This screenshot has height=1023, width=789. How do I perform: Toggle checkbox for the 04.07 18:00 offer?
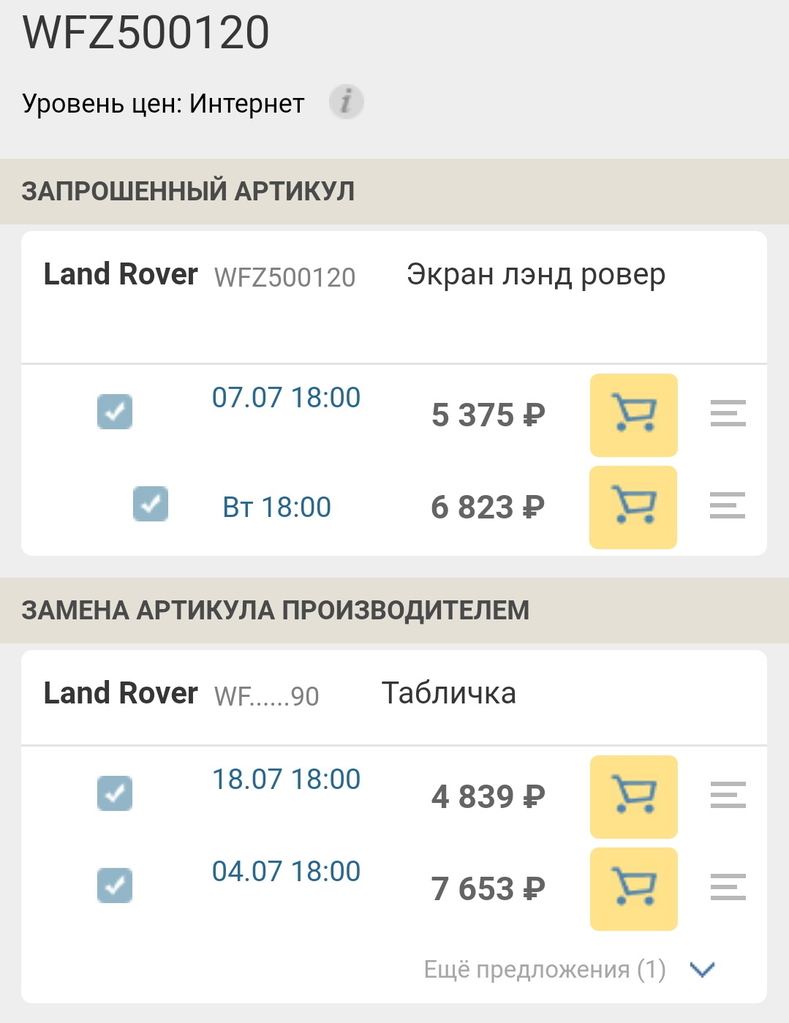[115, 885]
